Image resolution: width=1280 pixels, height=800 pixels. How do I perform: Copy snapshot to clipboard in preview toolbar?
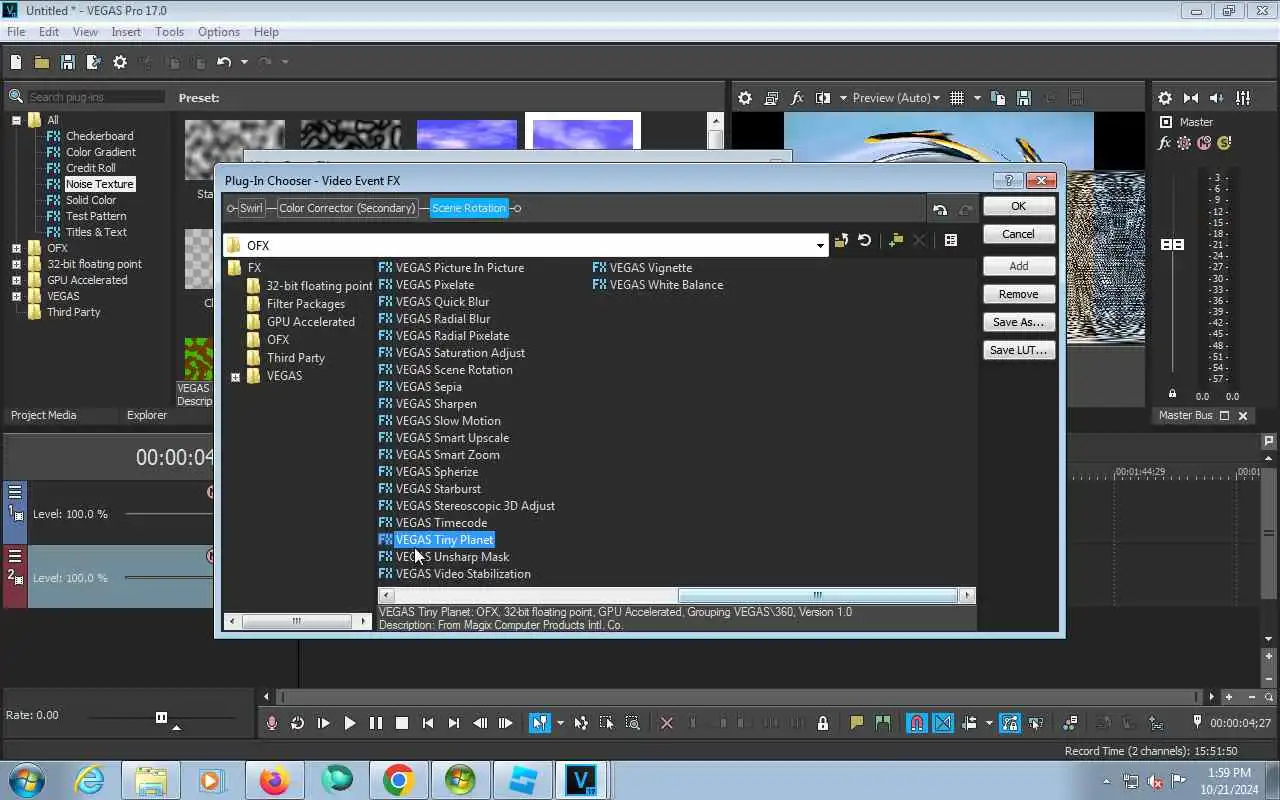pyautogui.click(x=997, y=98)
